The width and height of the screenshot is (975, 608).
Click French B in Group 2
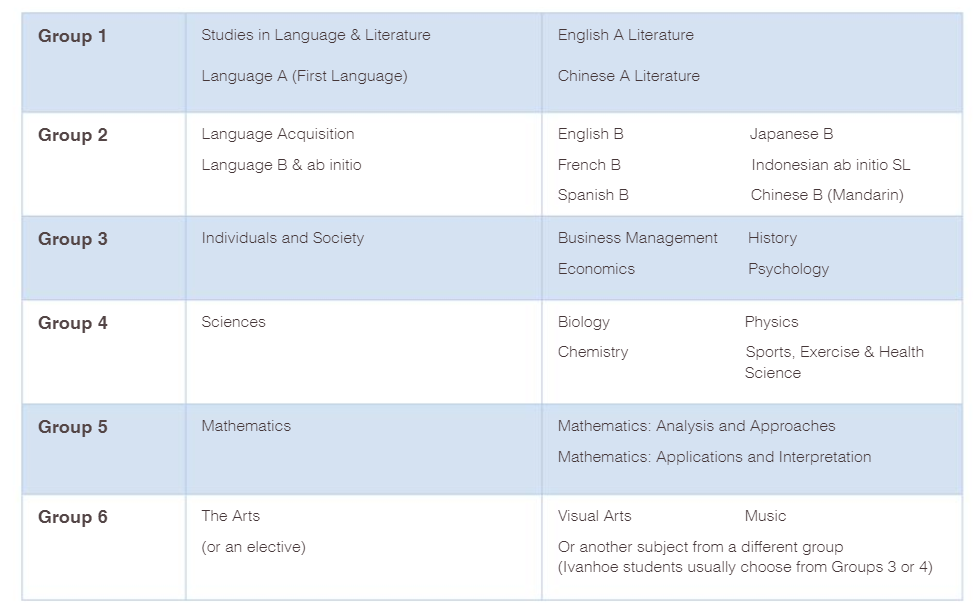pyautogui.click(x=589, y=165)
